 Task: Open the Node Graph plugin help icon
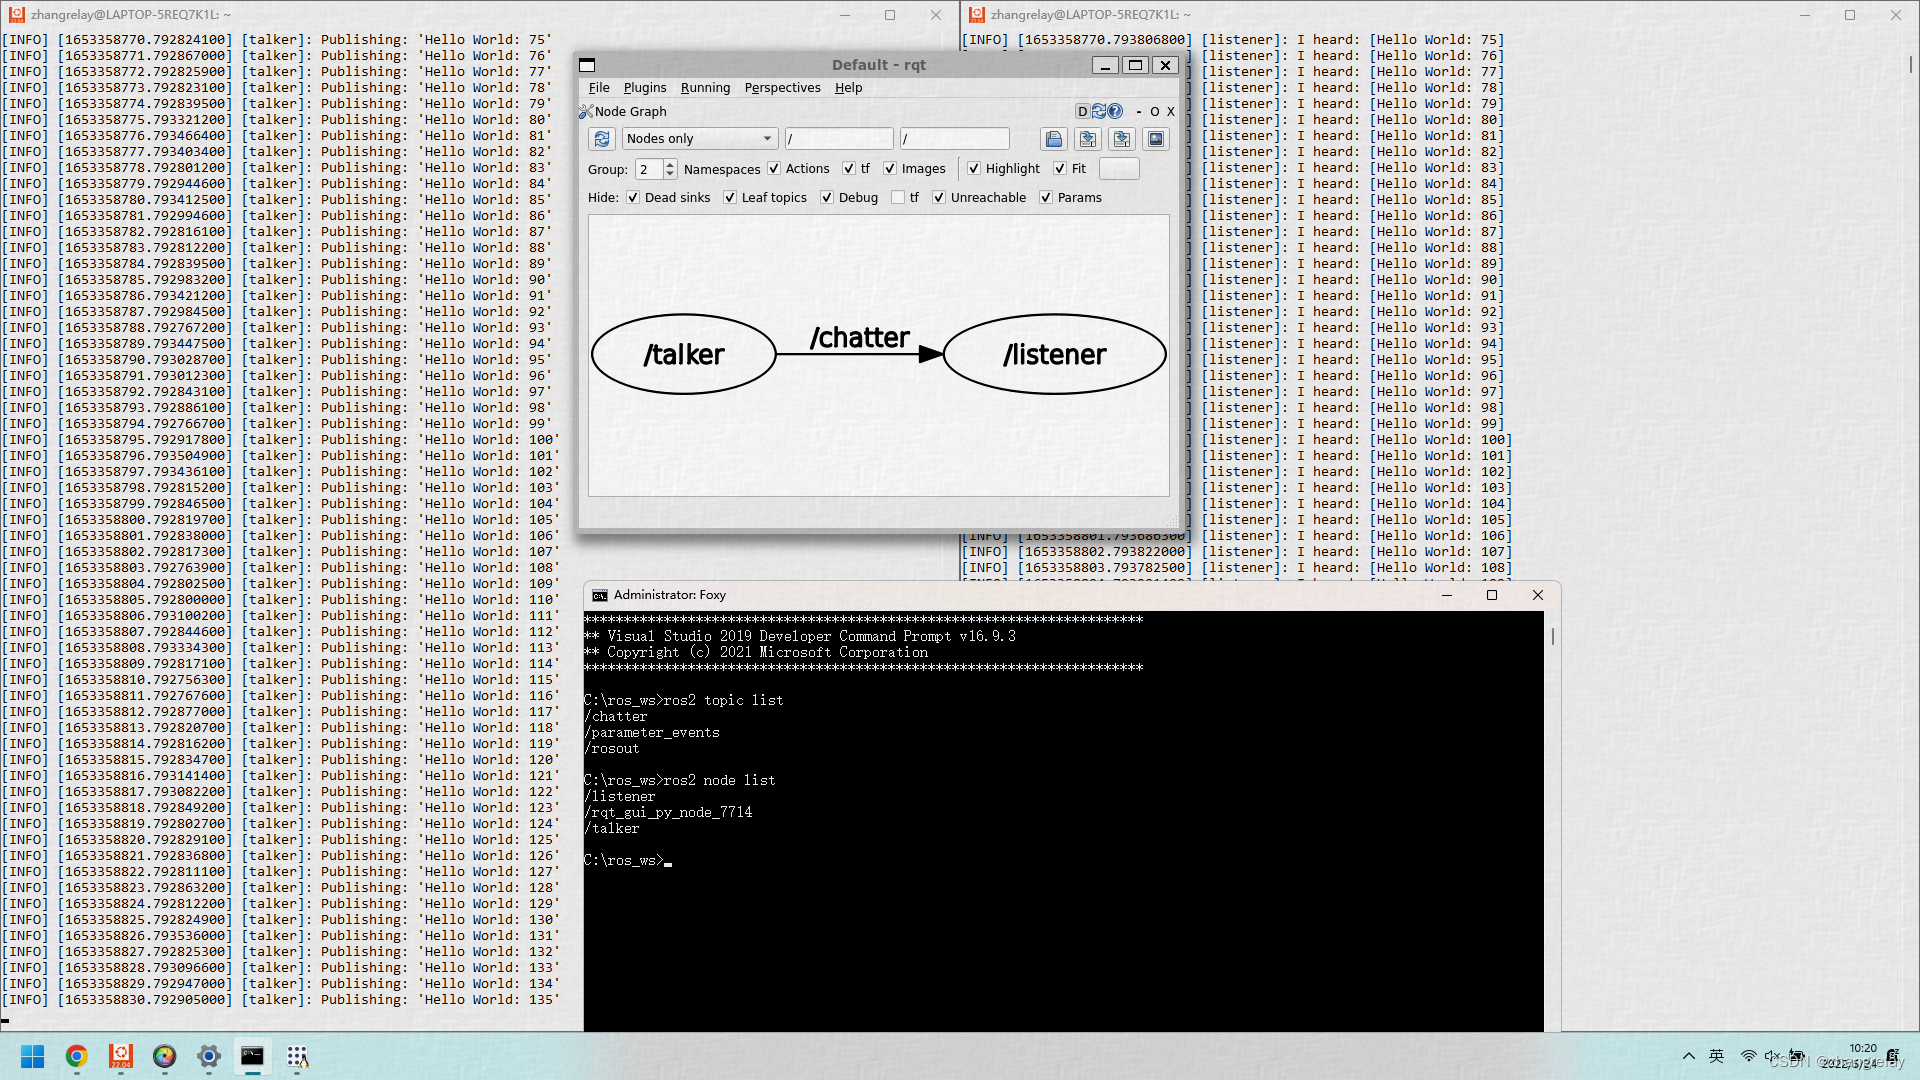click(x=1115, y=111)
